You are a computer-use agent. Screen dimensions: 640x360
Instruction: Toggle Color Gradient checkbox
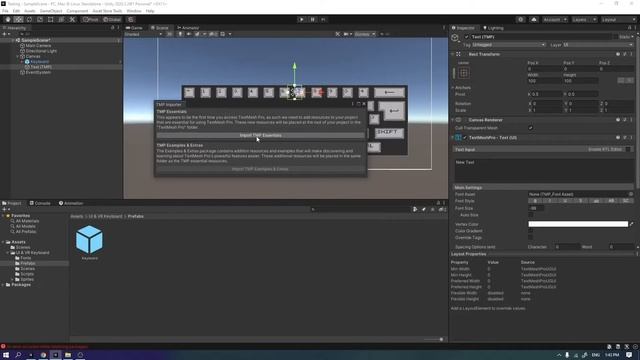pyautogui.click(x=531, y=231)
